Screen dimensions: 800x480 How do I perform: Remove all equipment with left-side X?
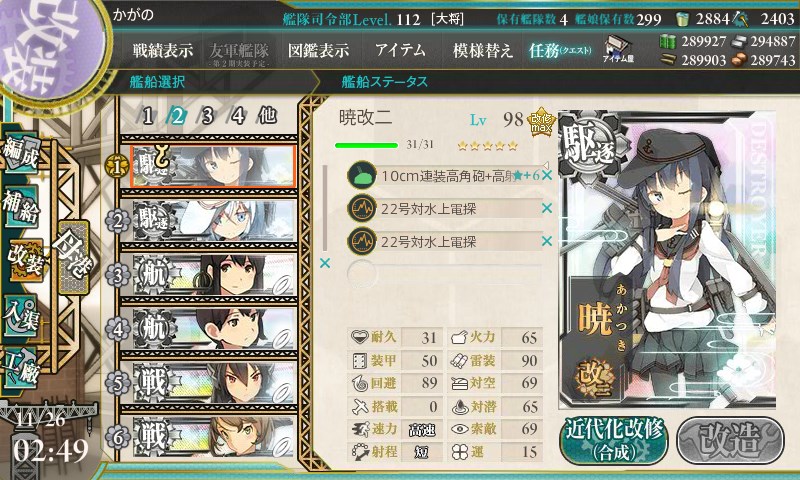pos(324,263)
